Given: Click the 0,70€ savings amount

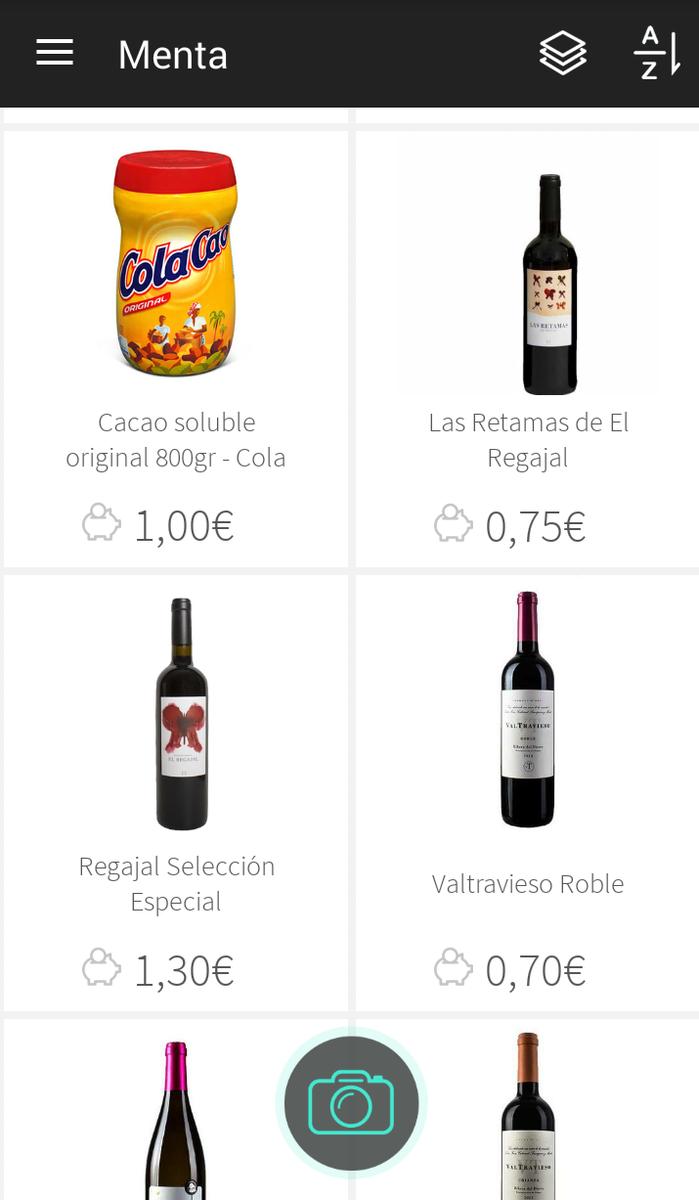Looking at the screenshot, I should 535,970.
